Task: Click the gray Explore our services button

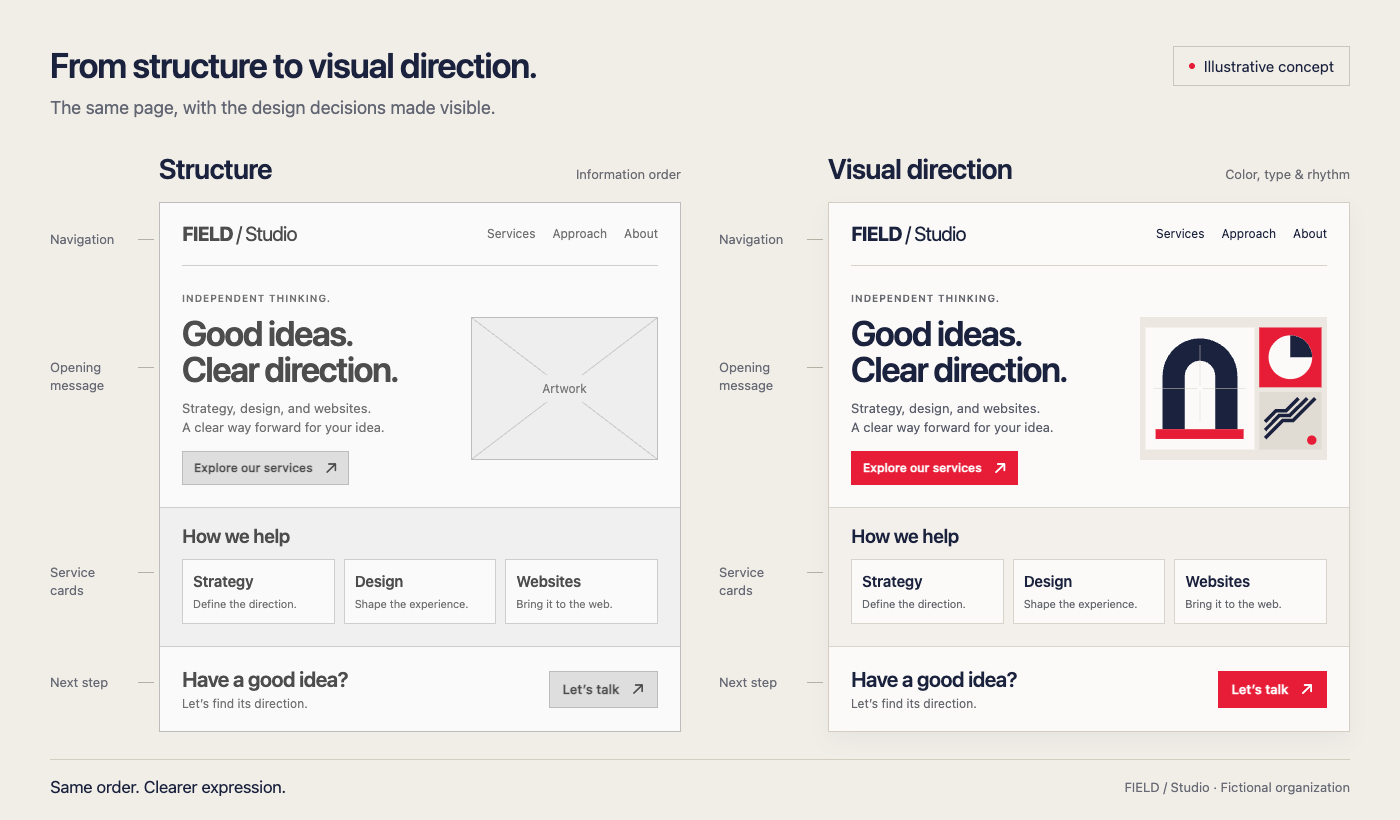Action: [x=265, y=468]
